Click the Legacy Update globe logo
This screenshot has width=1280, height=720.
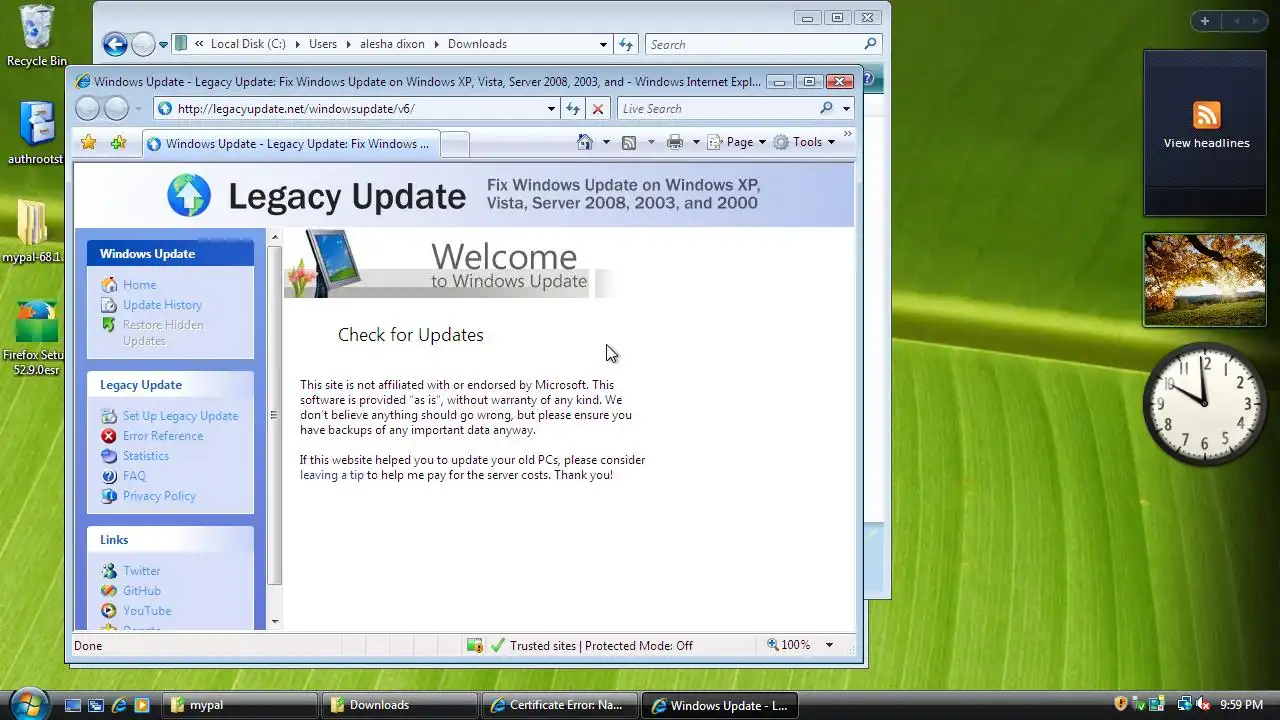pyautogui.click(x=189, y=195)
